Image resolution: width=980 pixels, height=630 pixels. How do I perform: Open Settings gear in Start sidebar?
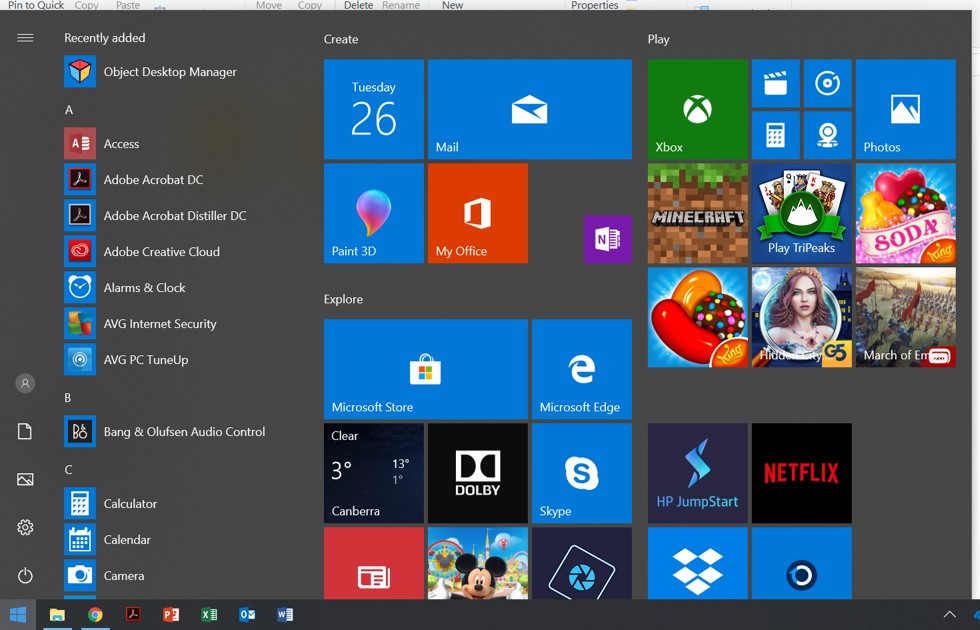pos(25,528)
